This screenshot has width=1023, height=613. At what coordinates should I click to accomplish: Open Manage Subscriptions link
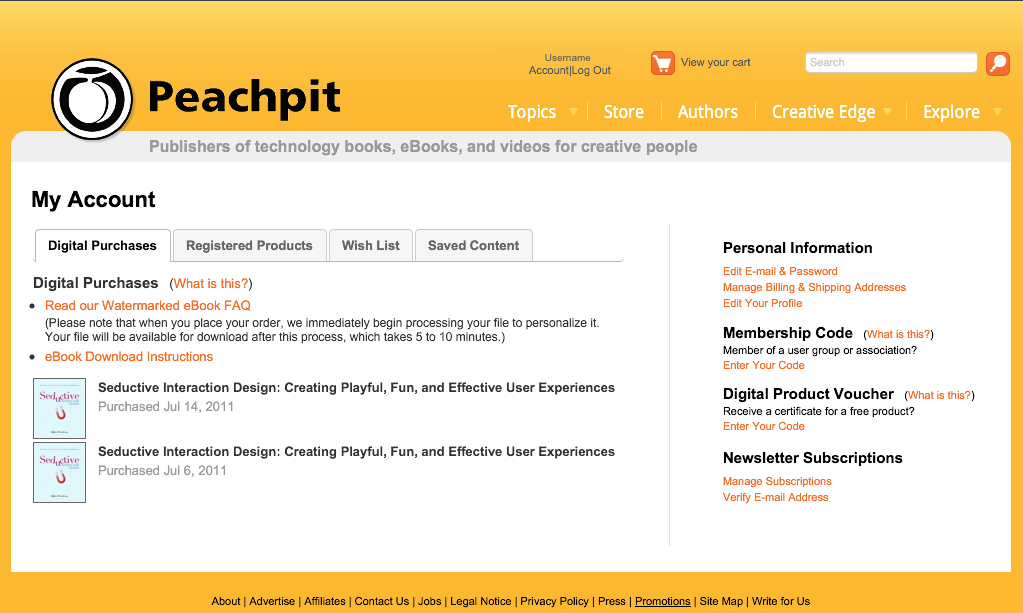pos(777,481)
